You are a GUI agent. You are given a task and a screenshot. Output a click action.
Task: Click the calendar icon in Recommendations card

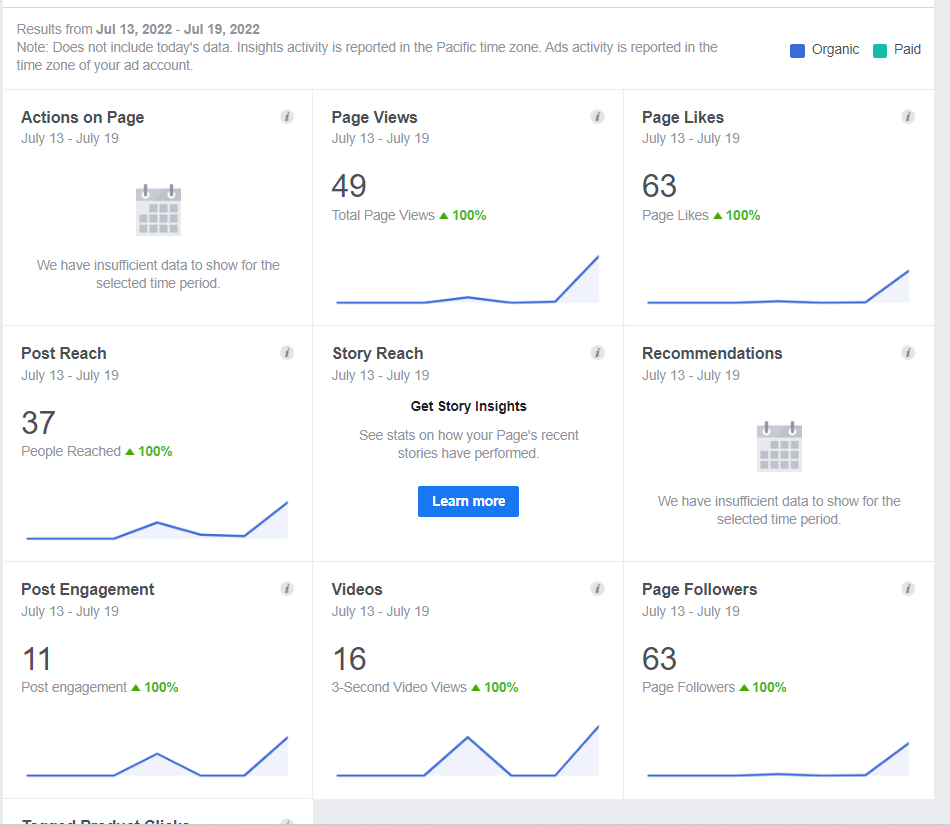tap(779, 446)
